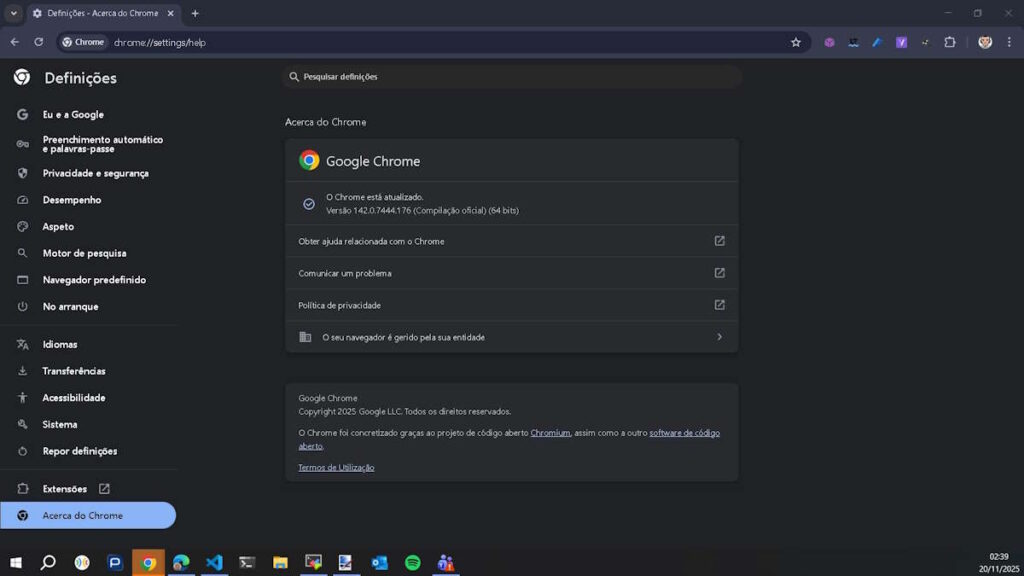The height and width of the screenshot is (576, 1024).
Task: Click the Back navigation arrow
Action: pyautogui.click(x=15, y=42)
